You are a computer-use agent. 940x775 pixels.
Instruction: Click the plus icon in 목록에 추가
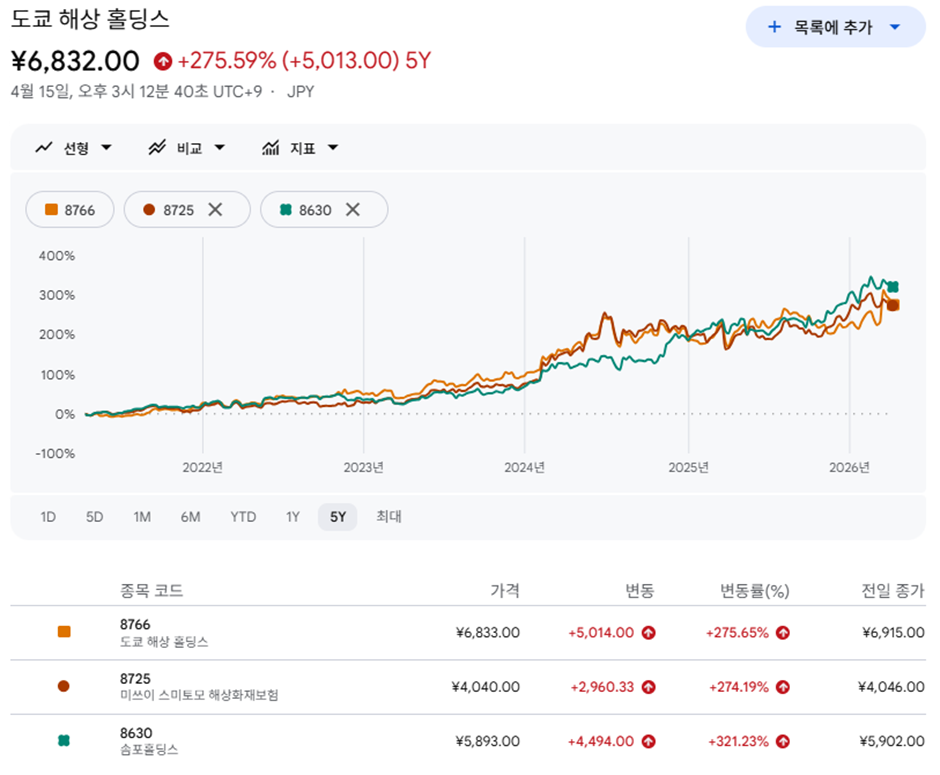pyautogui.click(x=774, y=27)
